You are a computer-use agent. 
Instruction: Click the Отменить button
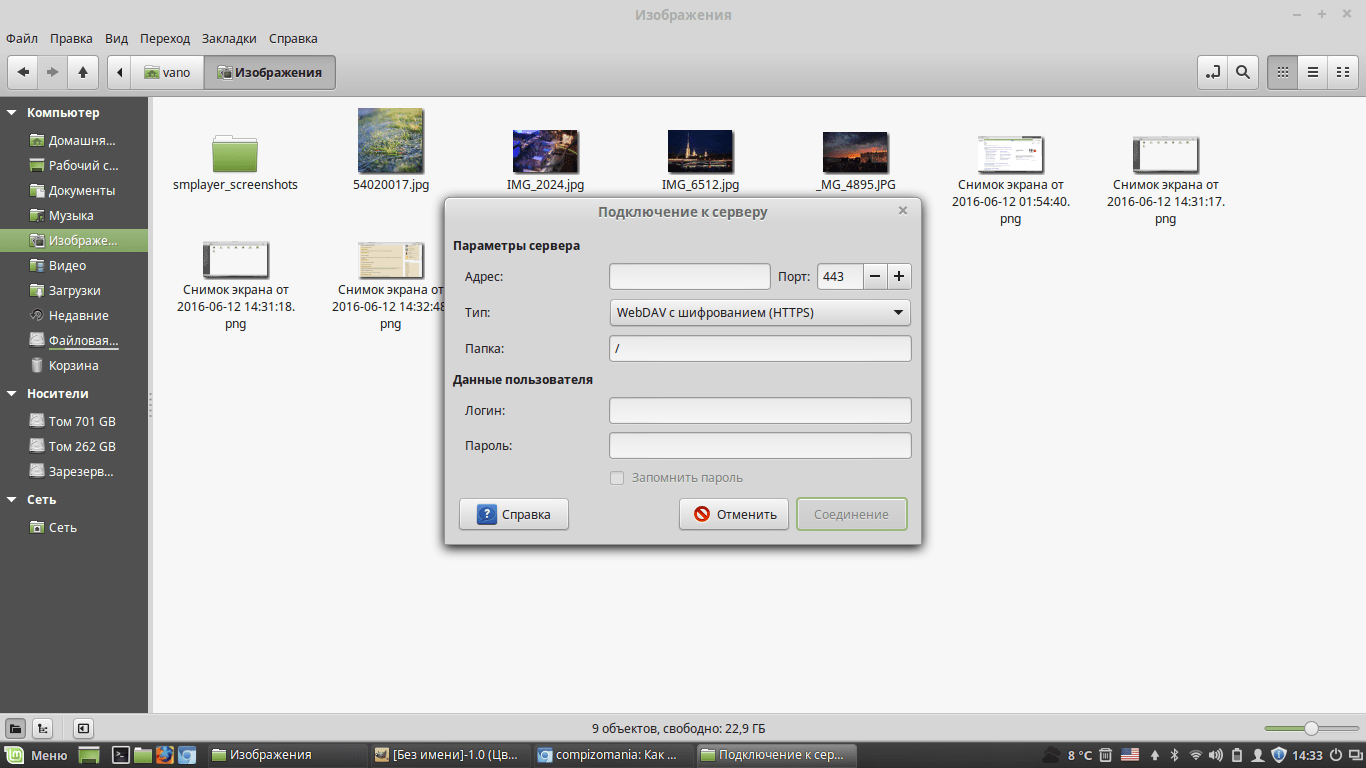[734, 515]
